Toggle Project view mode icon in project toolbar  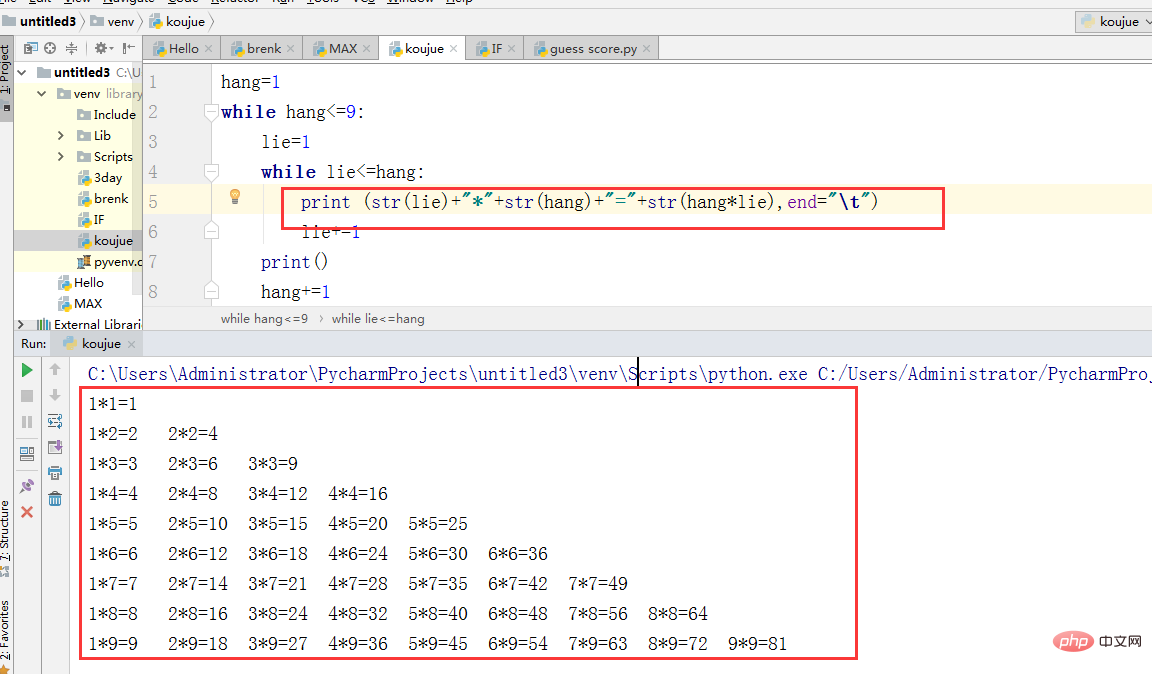point(30,49)
